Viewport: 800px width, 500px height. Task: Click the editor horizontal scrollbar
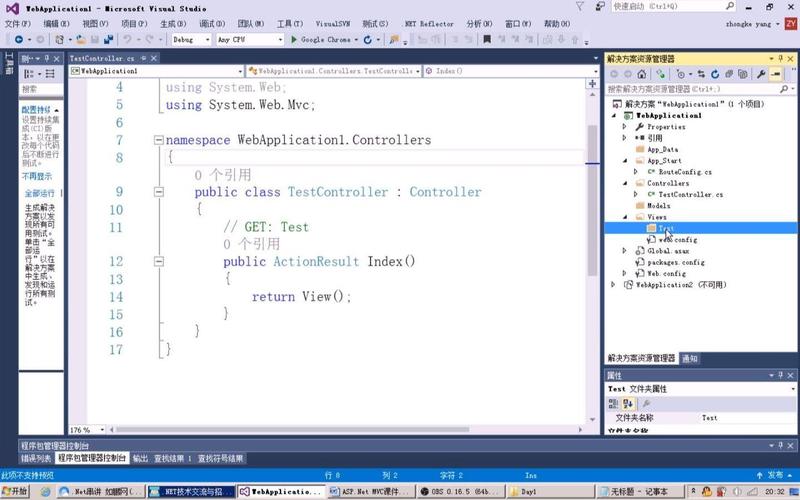(292, 430)
